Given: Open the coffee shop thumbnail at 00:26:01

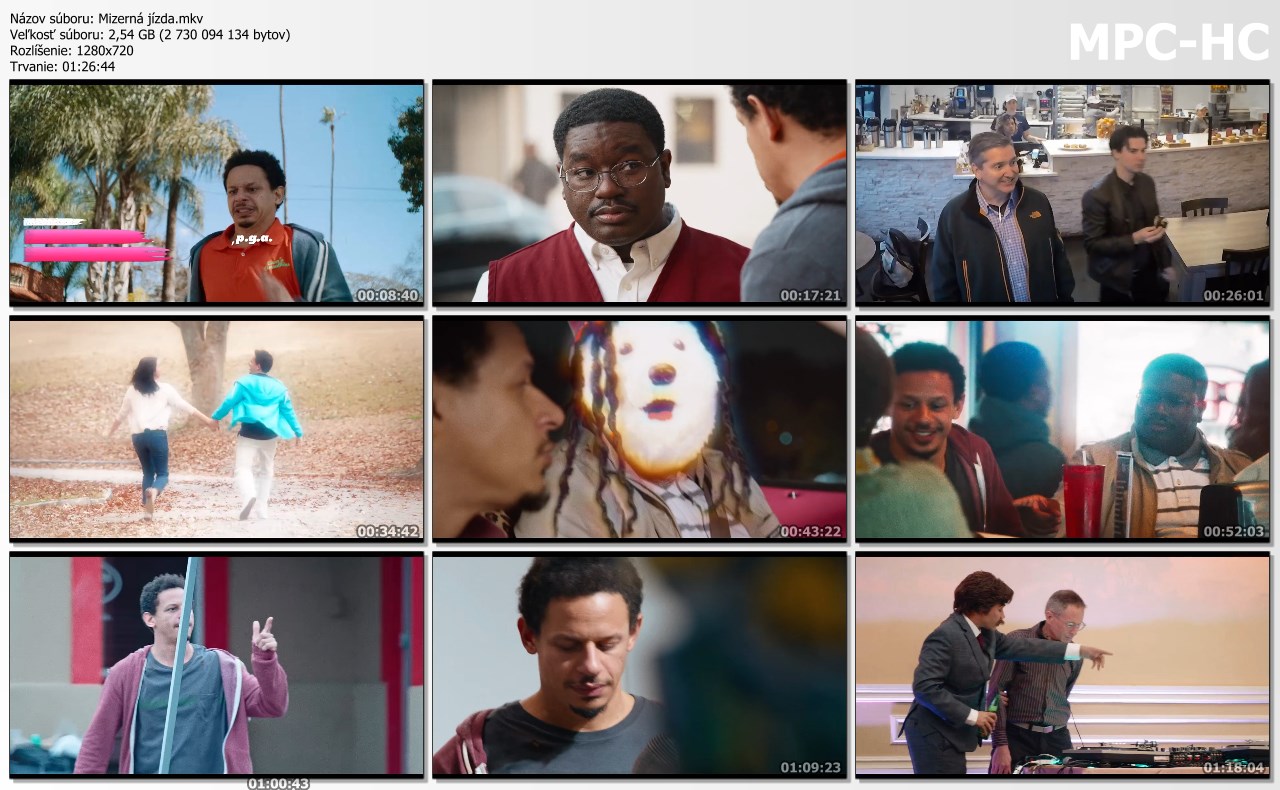Looking at the screenshot, I should [x=1062, y=193].
